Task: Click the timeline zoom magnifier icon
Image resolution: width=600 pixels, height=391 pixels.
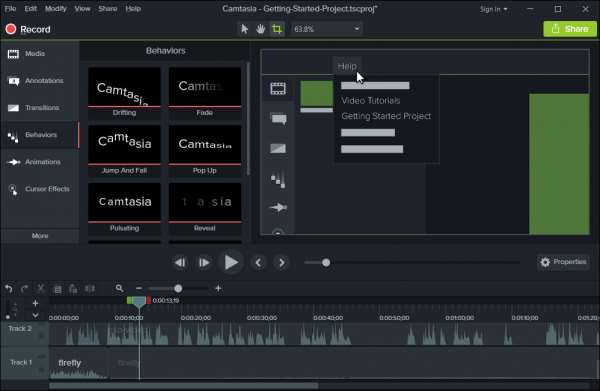Action: coord(119,288)
